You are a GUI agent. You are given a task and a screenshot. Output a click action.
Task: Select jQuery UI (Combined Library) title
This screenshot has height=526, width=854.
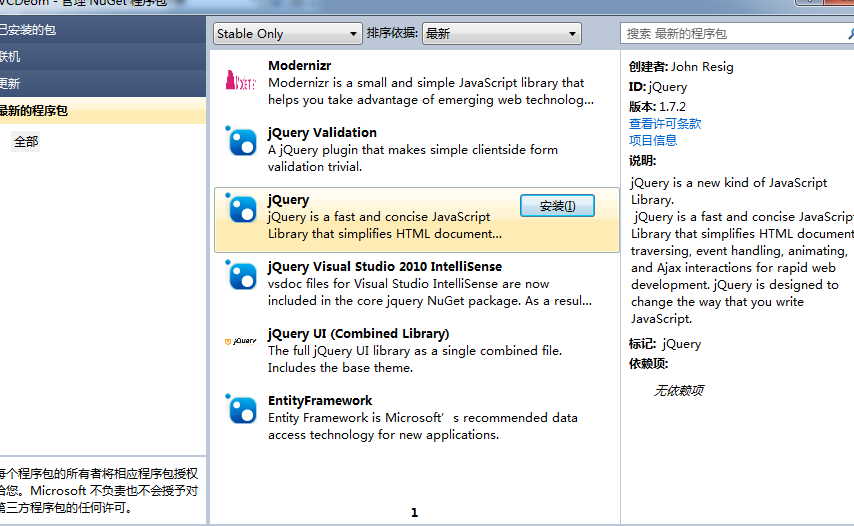coord(358,334)
